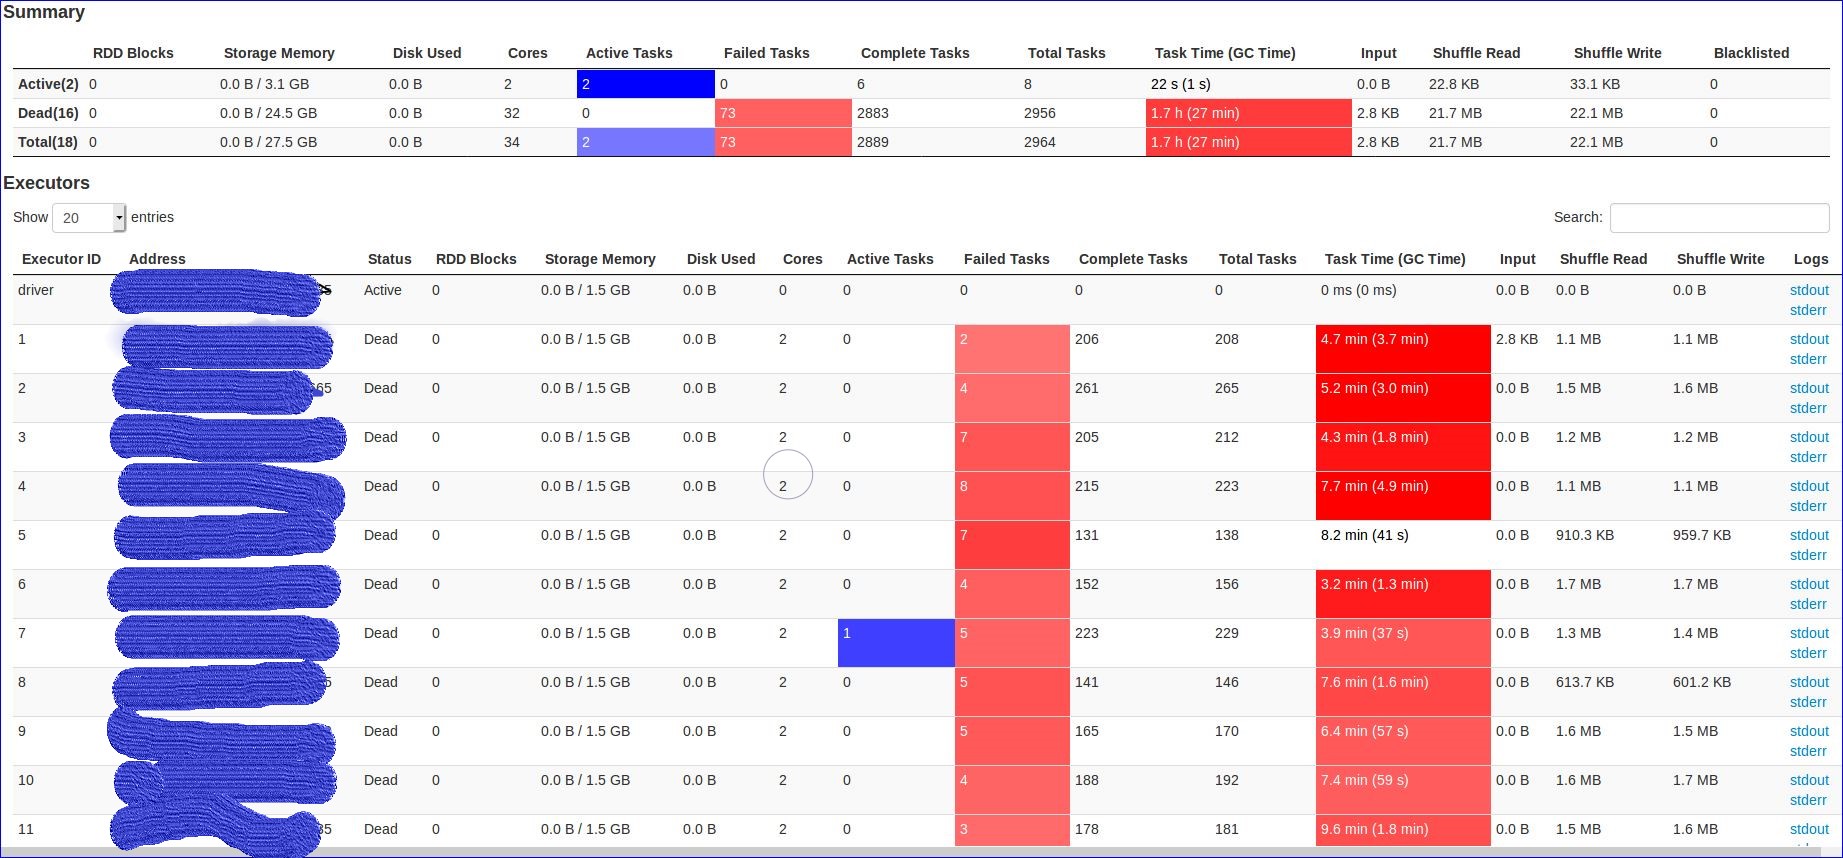Image resolution: width=1843 pixels, height=858 pixels.
Task: Click the 'Total(18)' summary row label
Action: coord(48,142)
